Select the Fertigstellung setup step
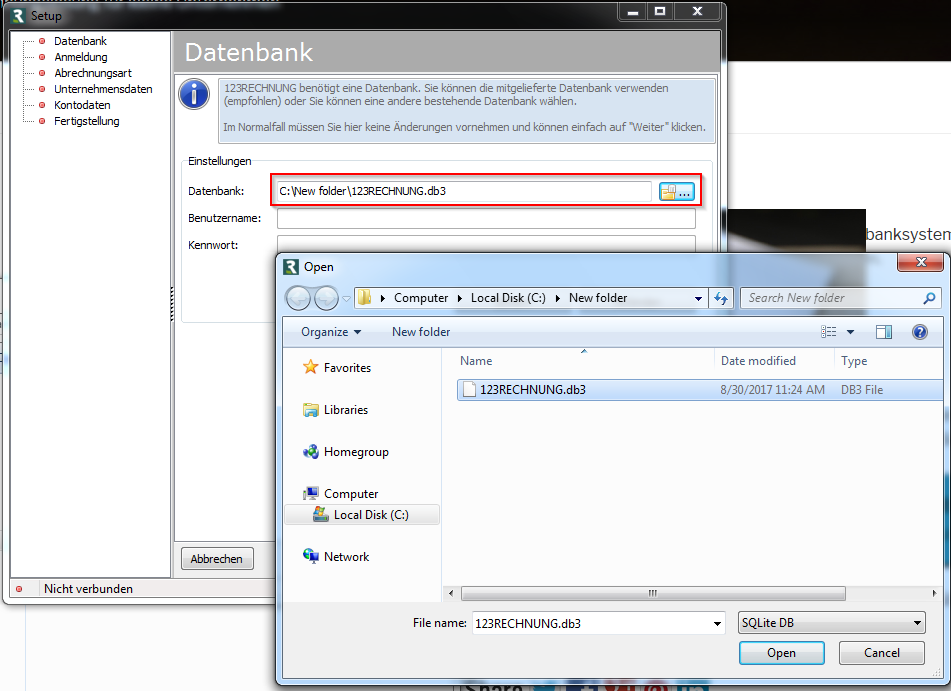The height and width of the screenshot is (691, 951). (x=87, y=121)
